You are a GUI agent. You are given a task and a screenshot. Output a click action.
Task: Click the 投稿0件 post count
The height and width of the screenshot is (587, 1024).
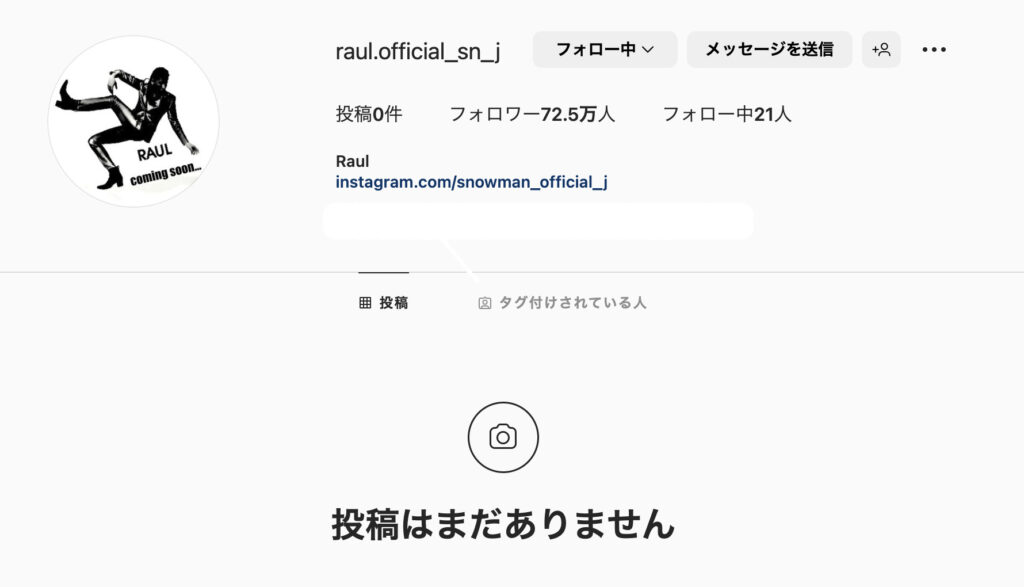click(369, 114)
